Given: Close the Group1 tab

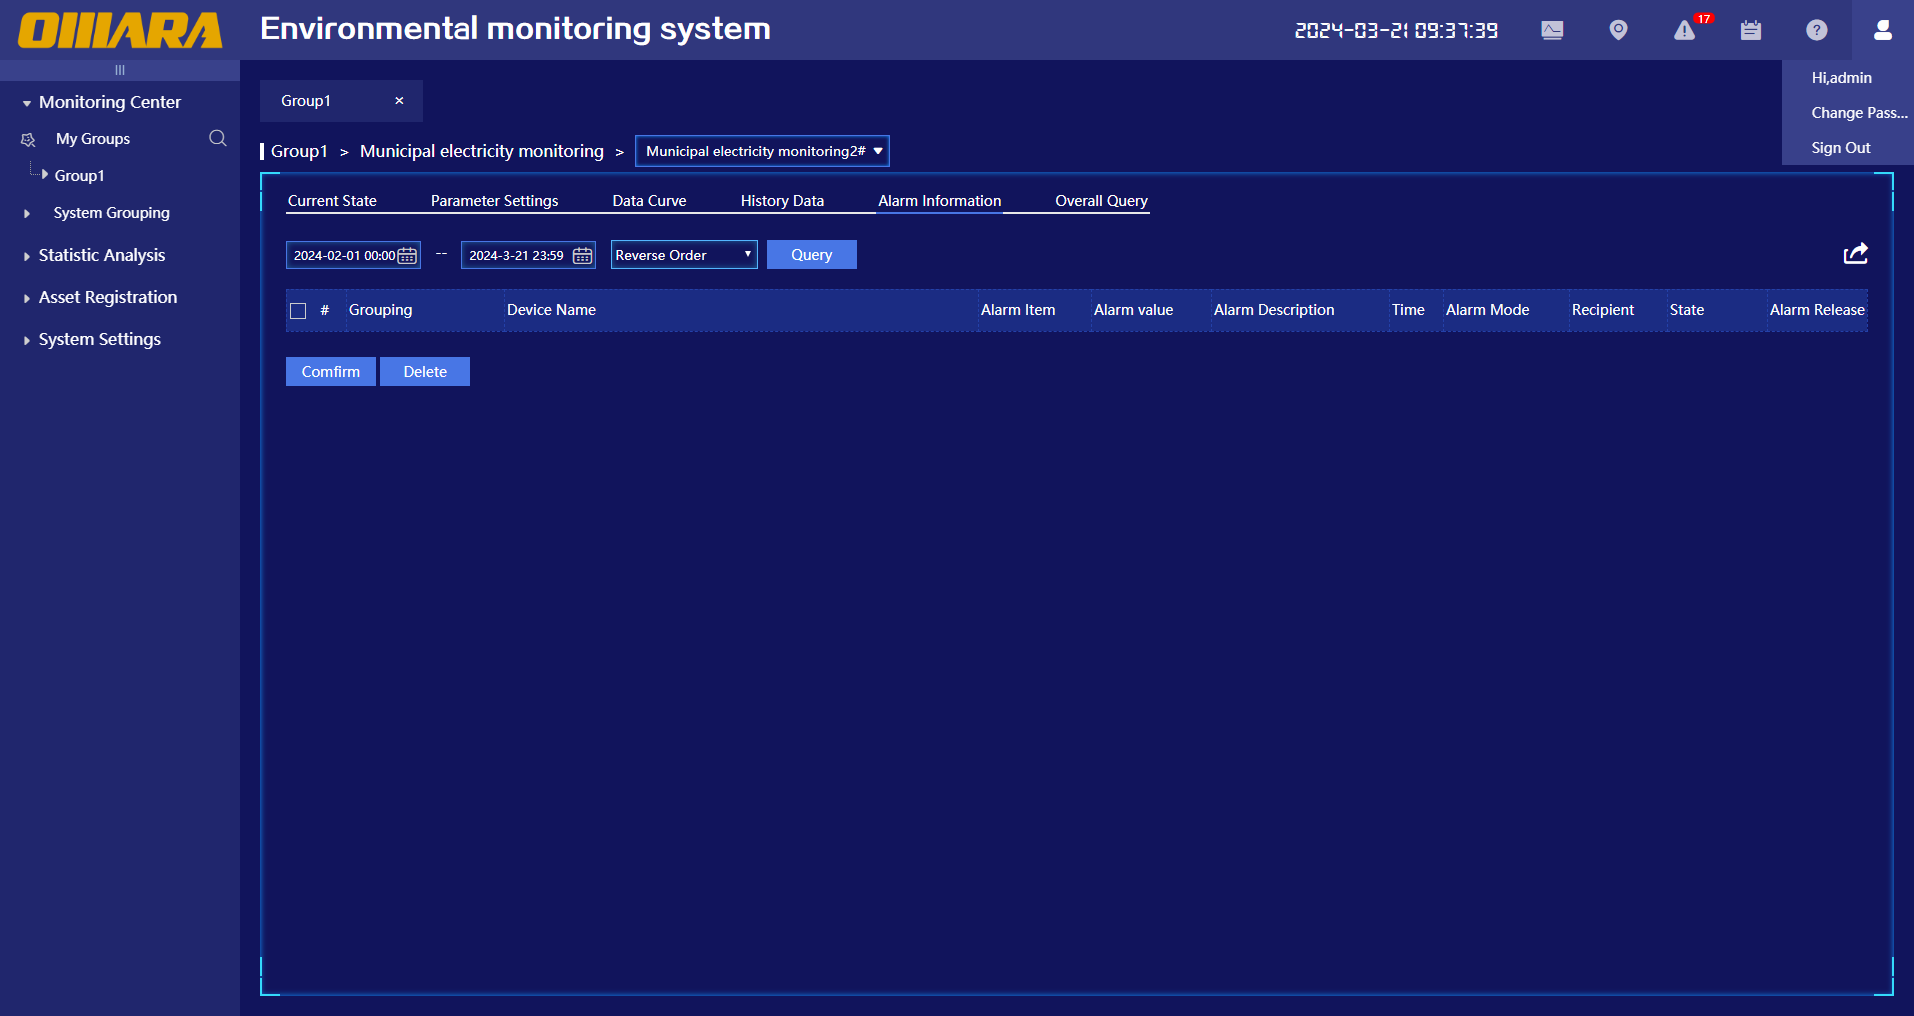Looking at the screenshot, I should [399, 101].
